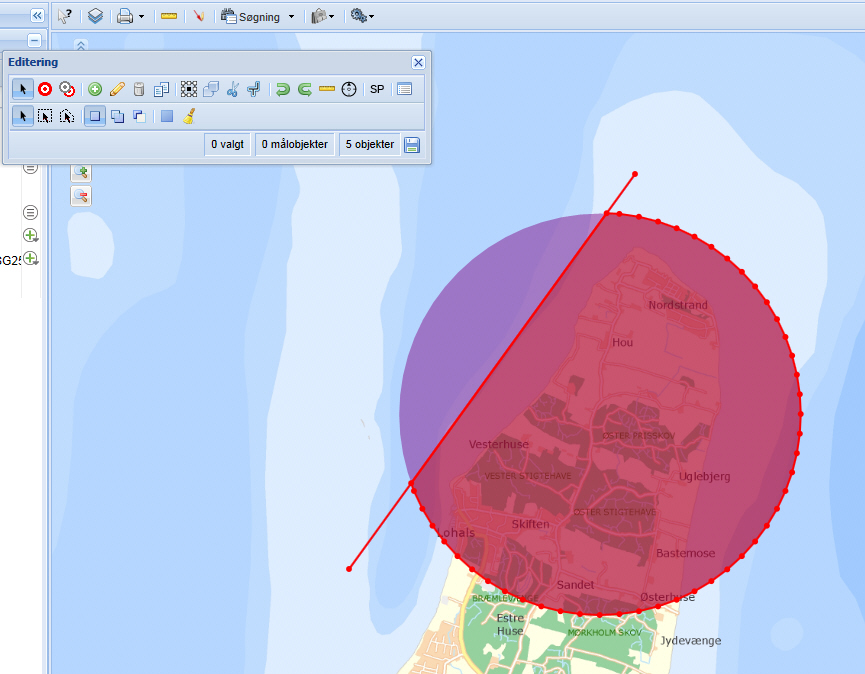Click the compass crosshair icon
The image size is (865, 674).
349,89
